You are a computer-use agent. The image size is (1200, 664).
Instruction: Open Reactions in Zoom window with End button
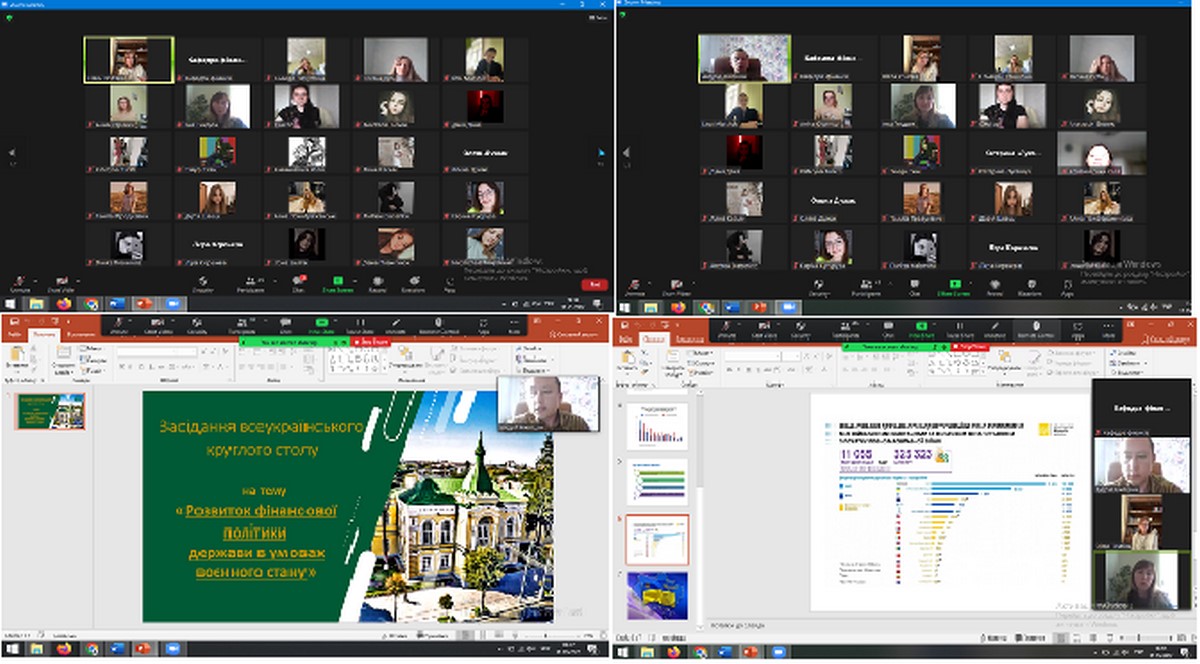click(412, 282)
